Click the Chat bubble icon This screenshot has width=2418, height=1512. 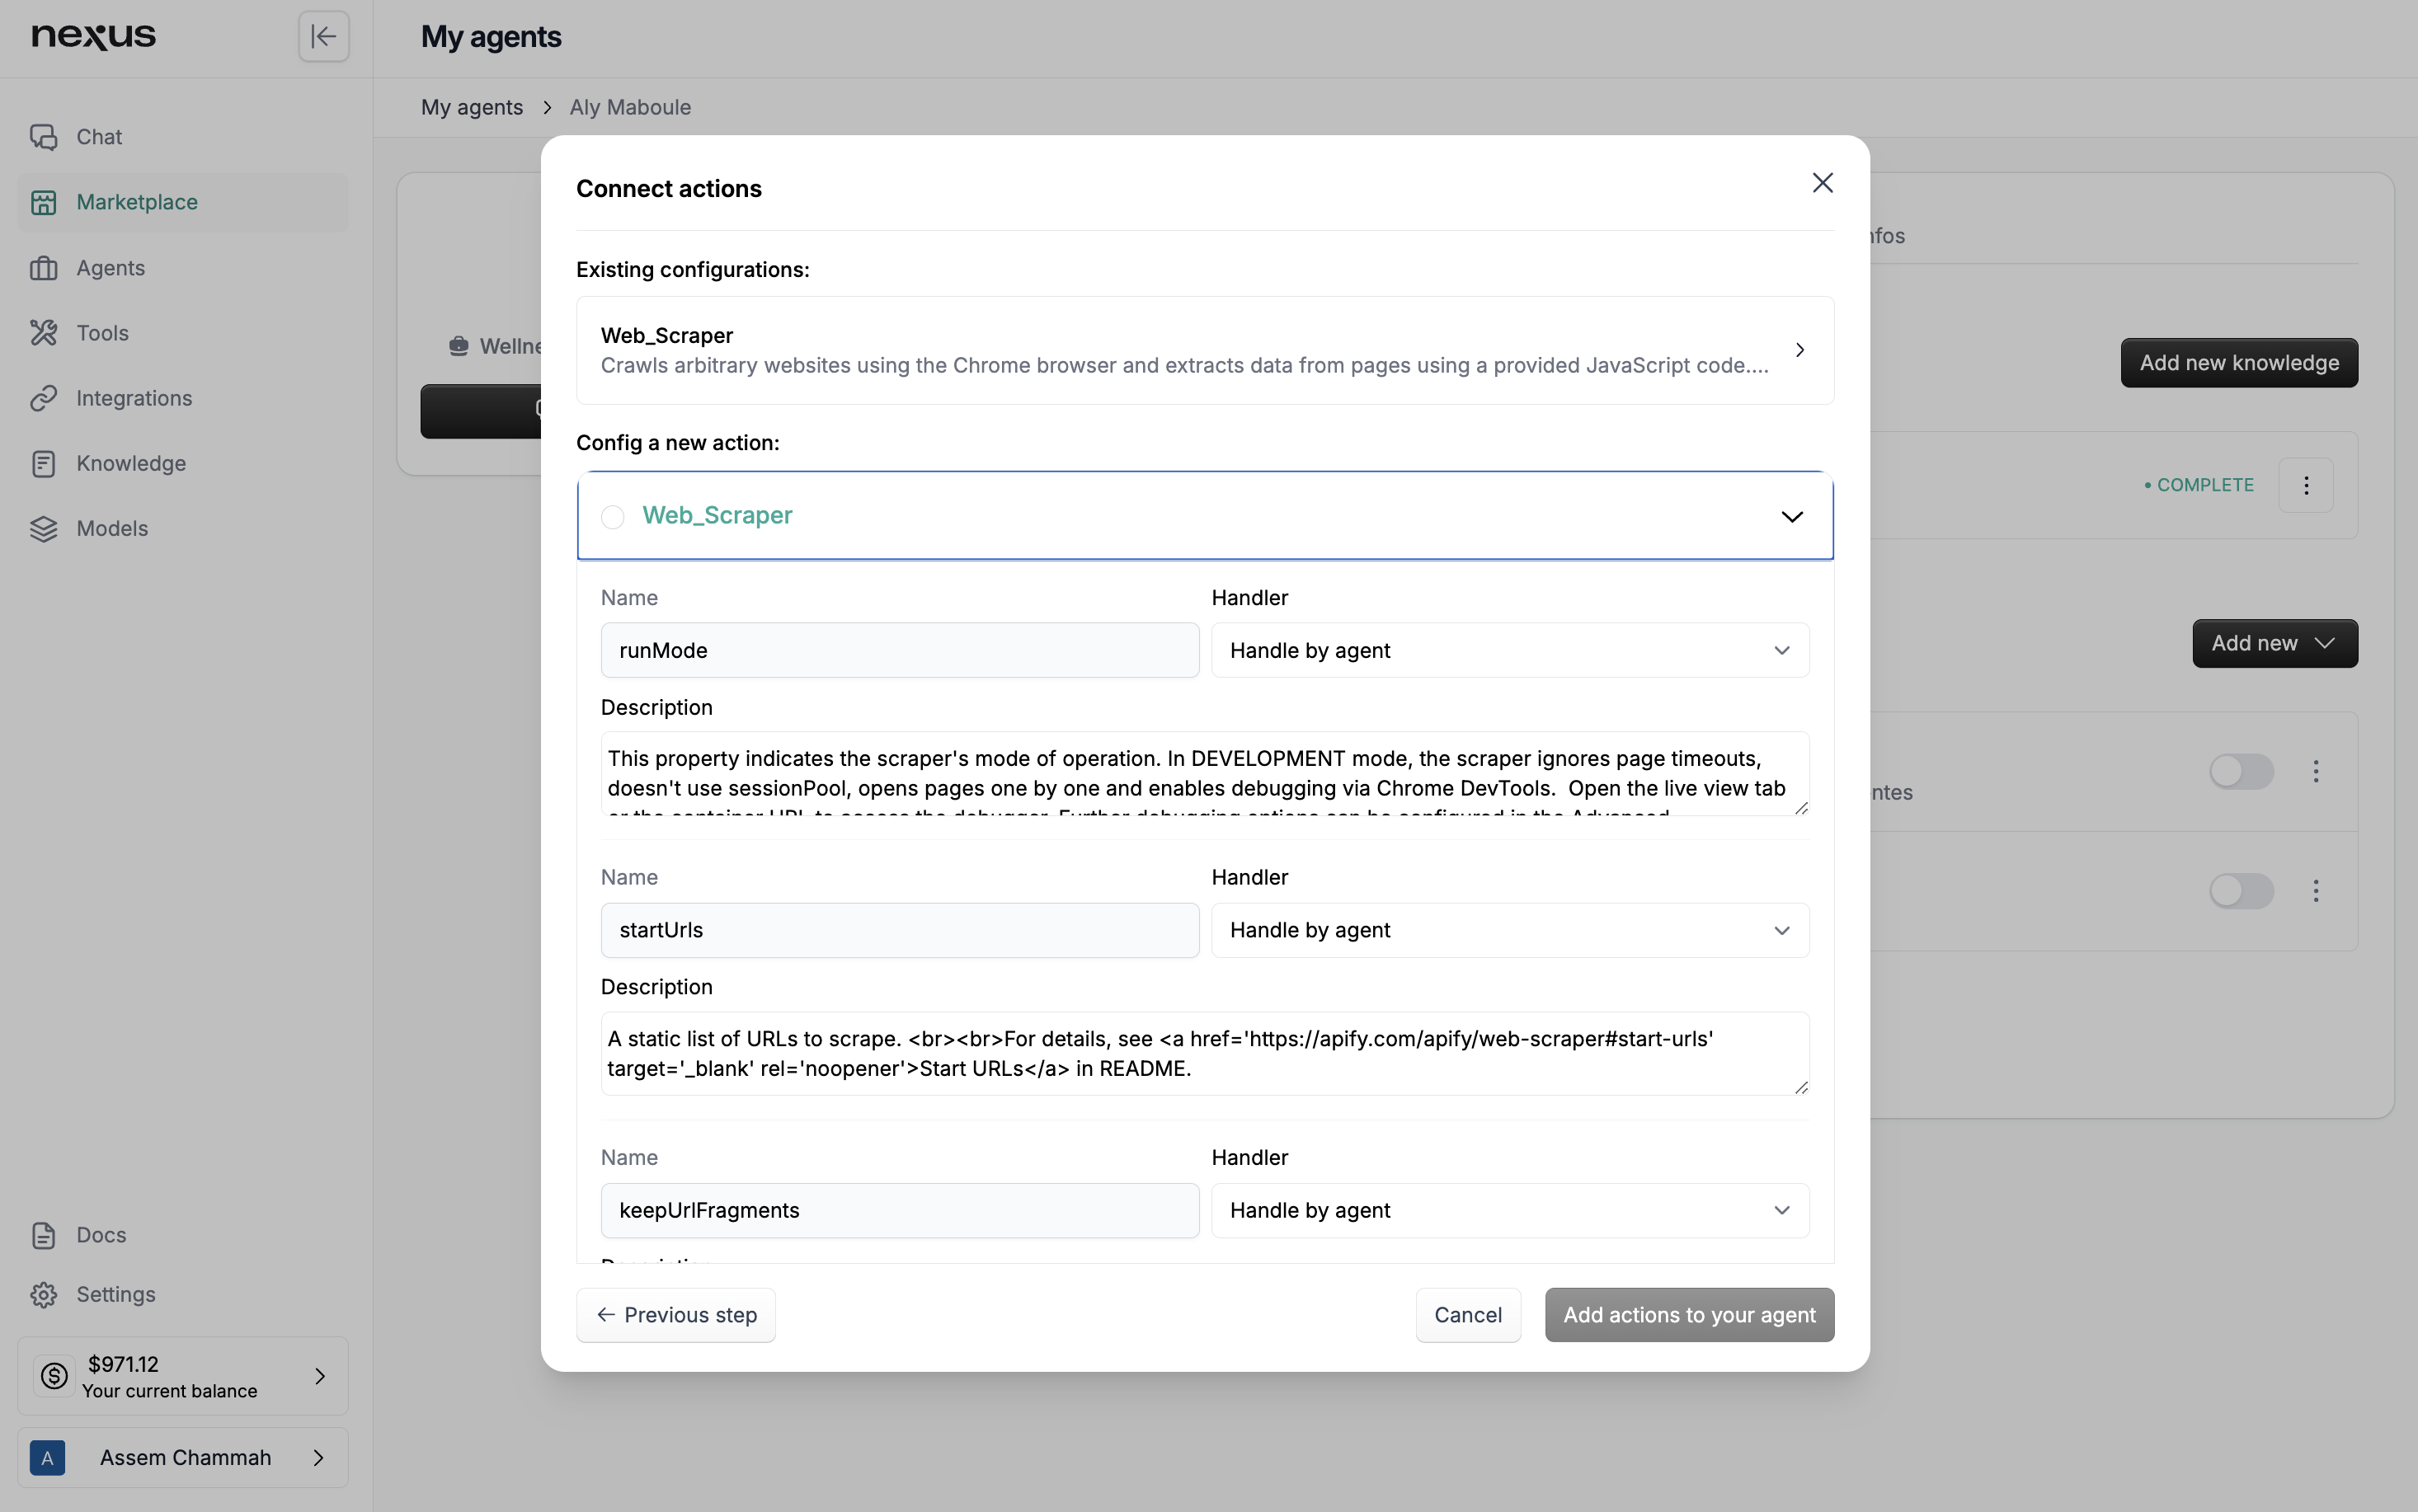[x=43, y=137]
